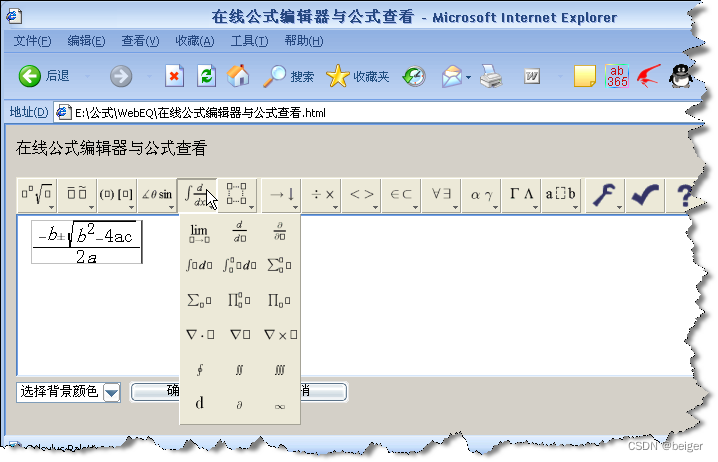Open the arrows palette
The height and width of the screenshot is (462, 718).
[x=281, y=195]
